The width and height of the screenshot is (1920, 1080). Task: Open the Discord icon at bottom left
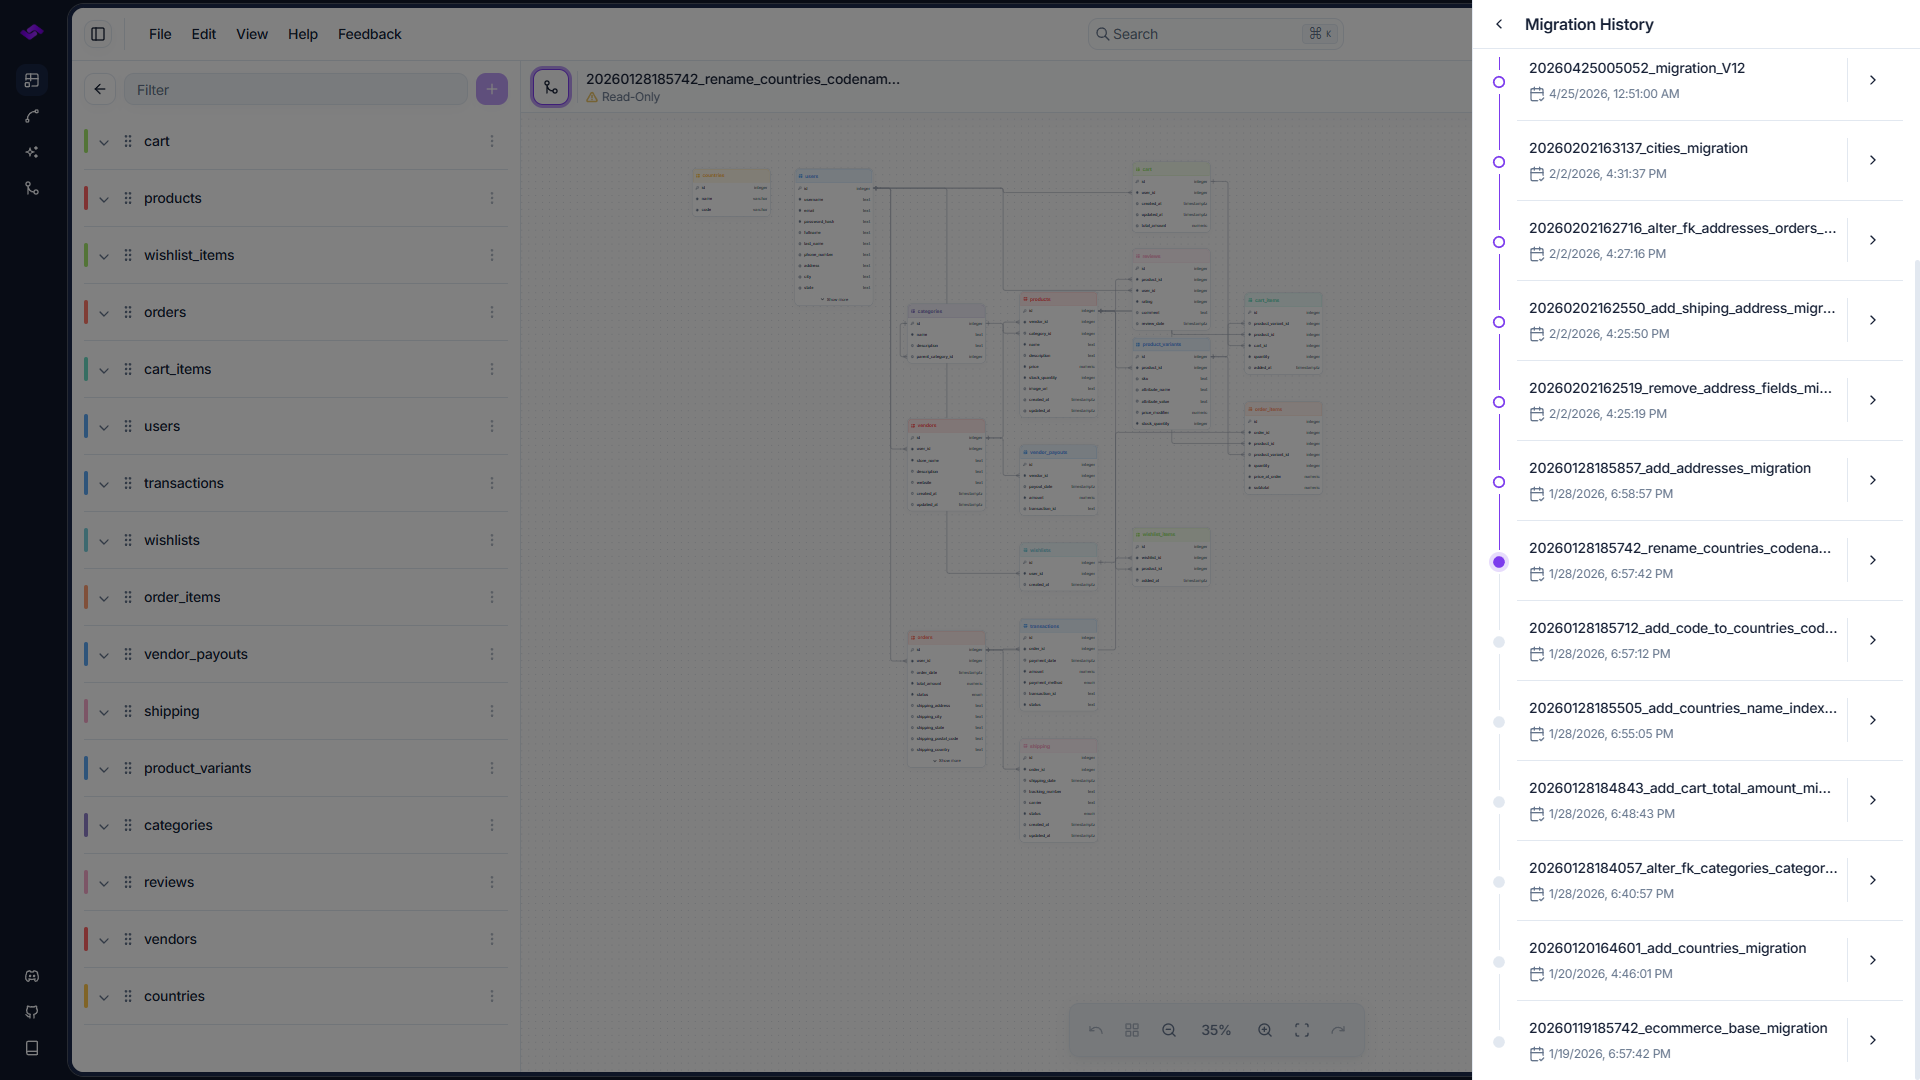(x=32, y=976)
